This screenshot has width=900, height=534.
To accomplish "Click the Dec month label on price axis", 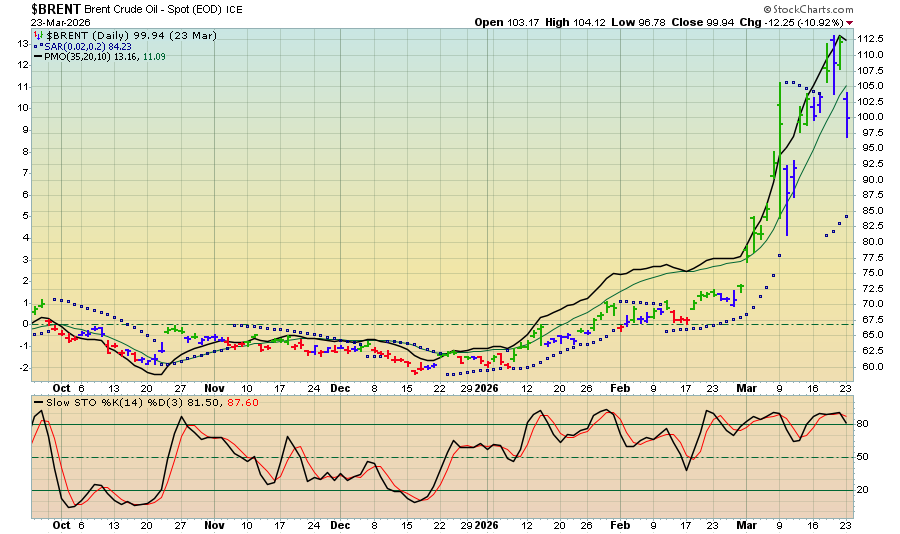I will pos(340,387).
